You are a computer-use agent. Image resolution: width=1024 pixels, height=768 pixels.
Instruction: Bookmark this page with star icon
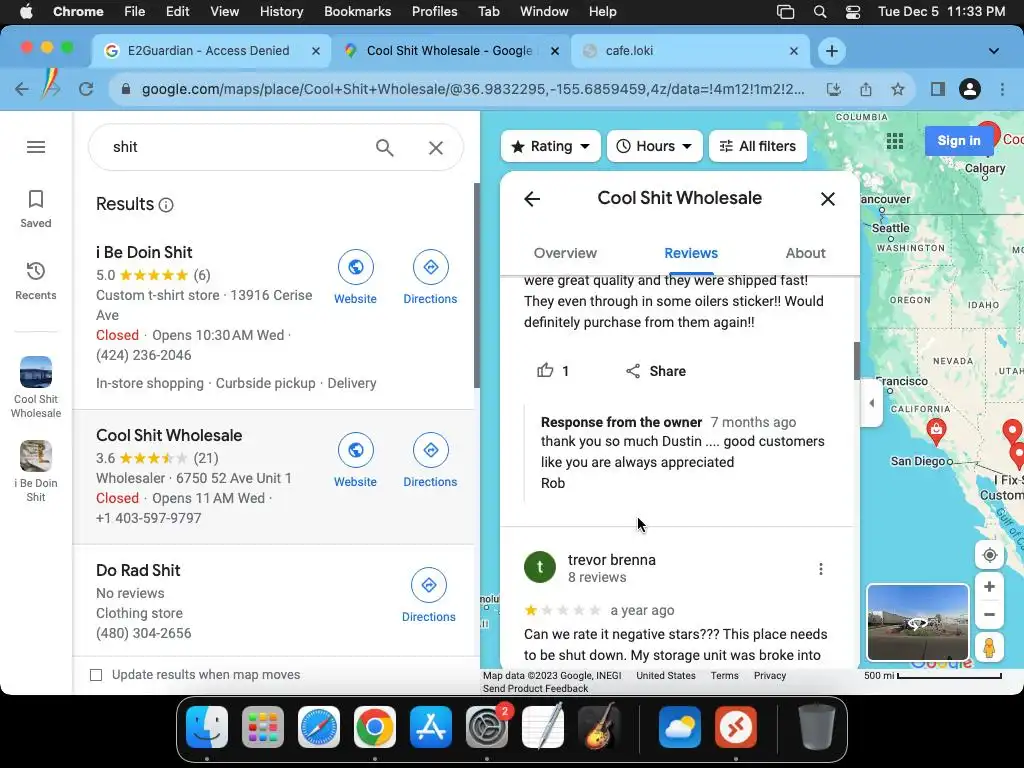pos(898,89)
